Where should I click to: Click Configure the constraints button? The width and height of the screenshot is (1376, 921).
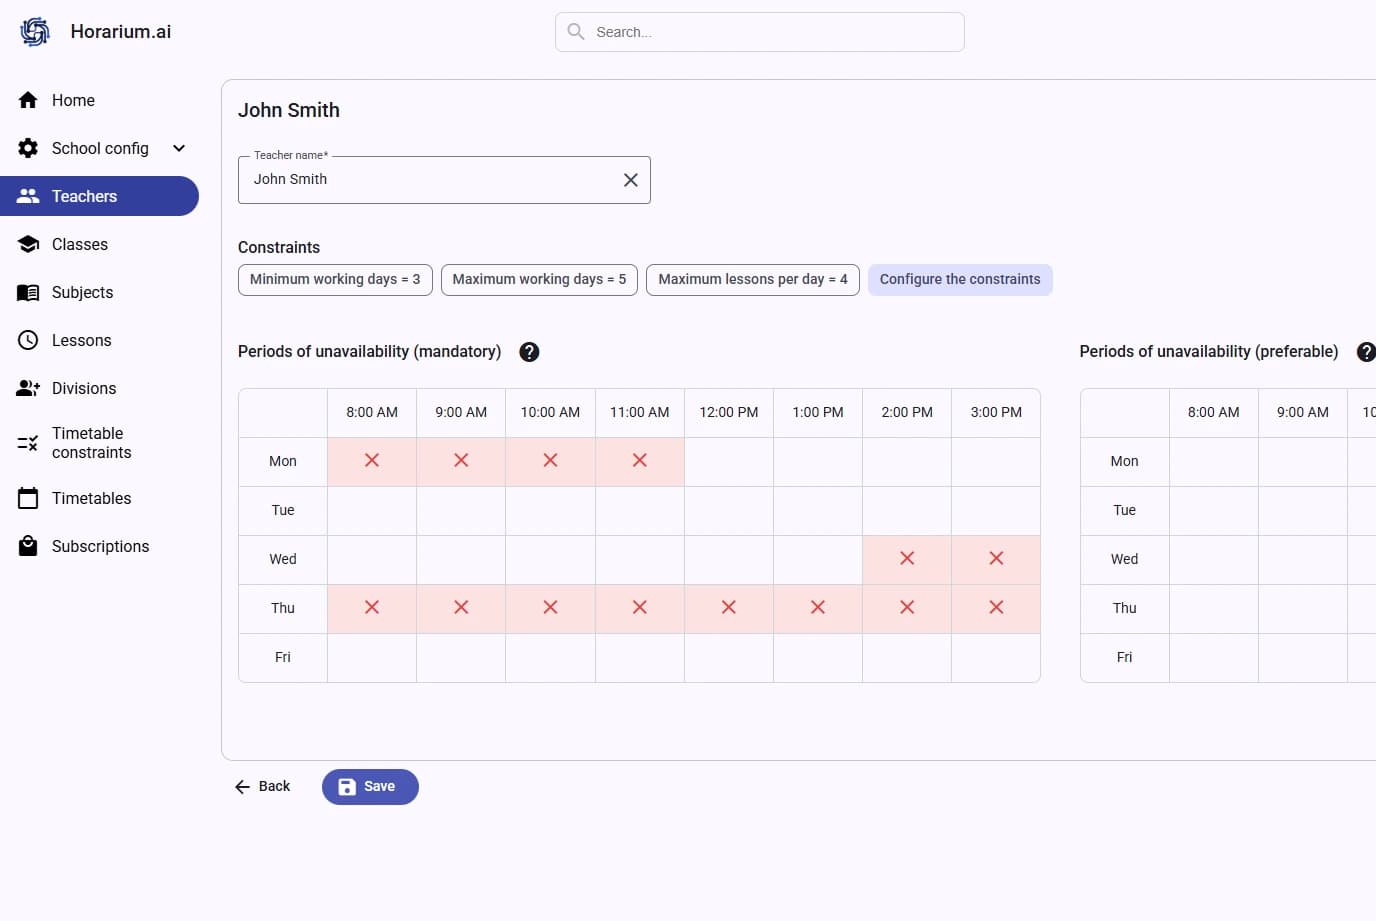pyautogui.click(x=959, y=279)
